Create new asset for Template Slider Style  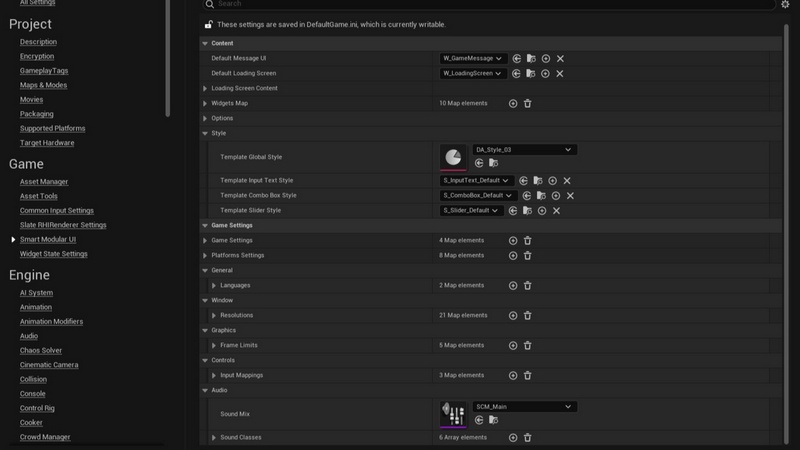pyautogui.click(x=542, y=211)
